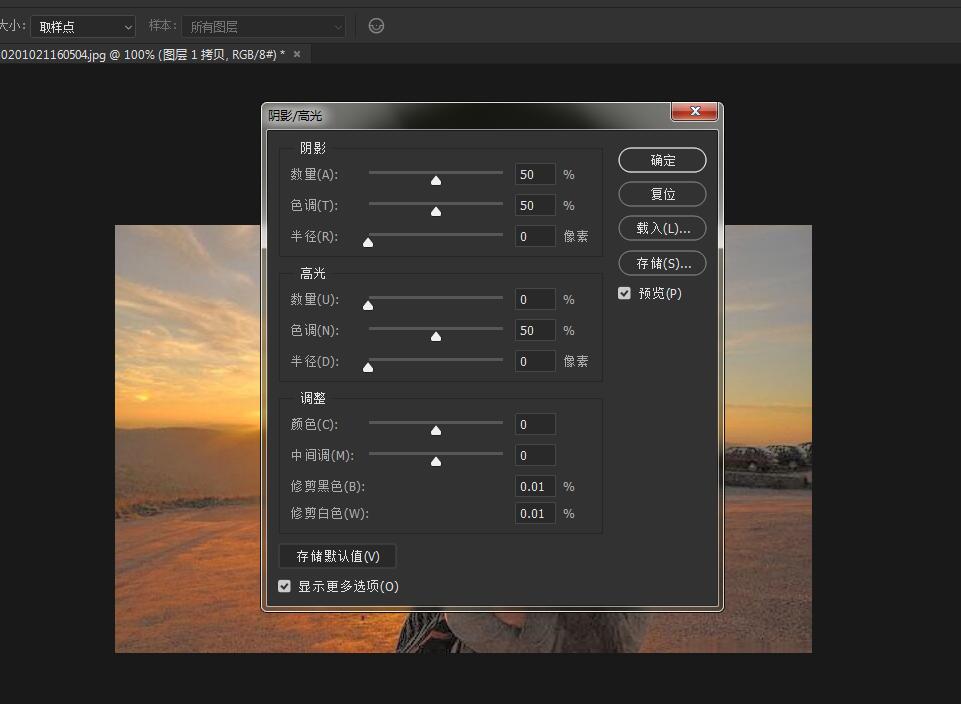Viewport: 961px width, 704px height.
Task: Click the shadows 数量(A) slider handle
Action: coord(435,180)
